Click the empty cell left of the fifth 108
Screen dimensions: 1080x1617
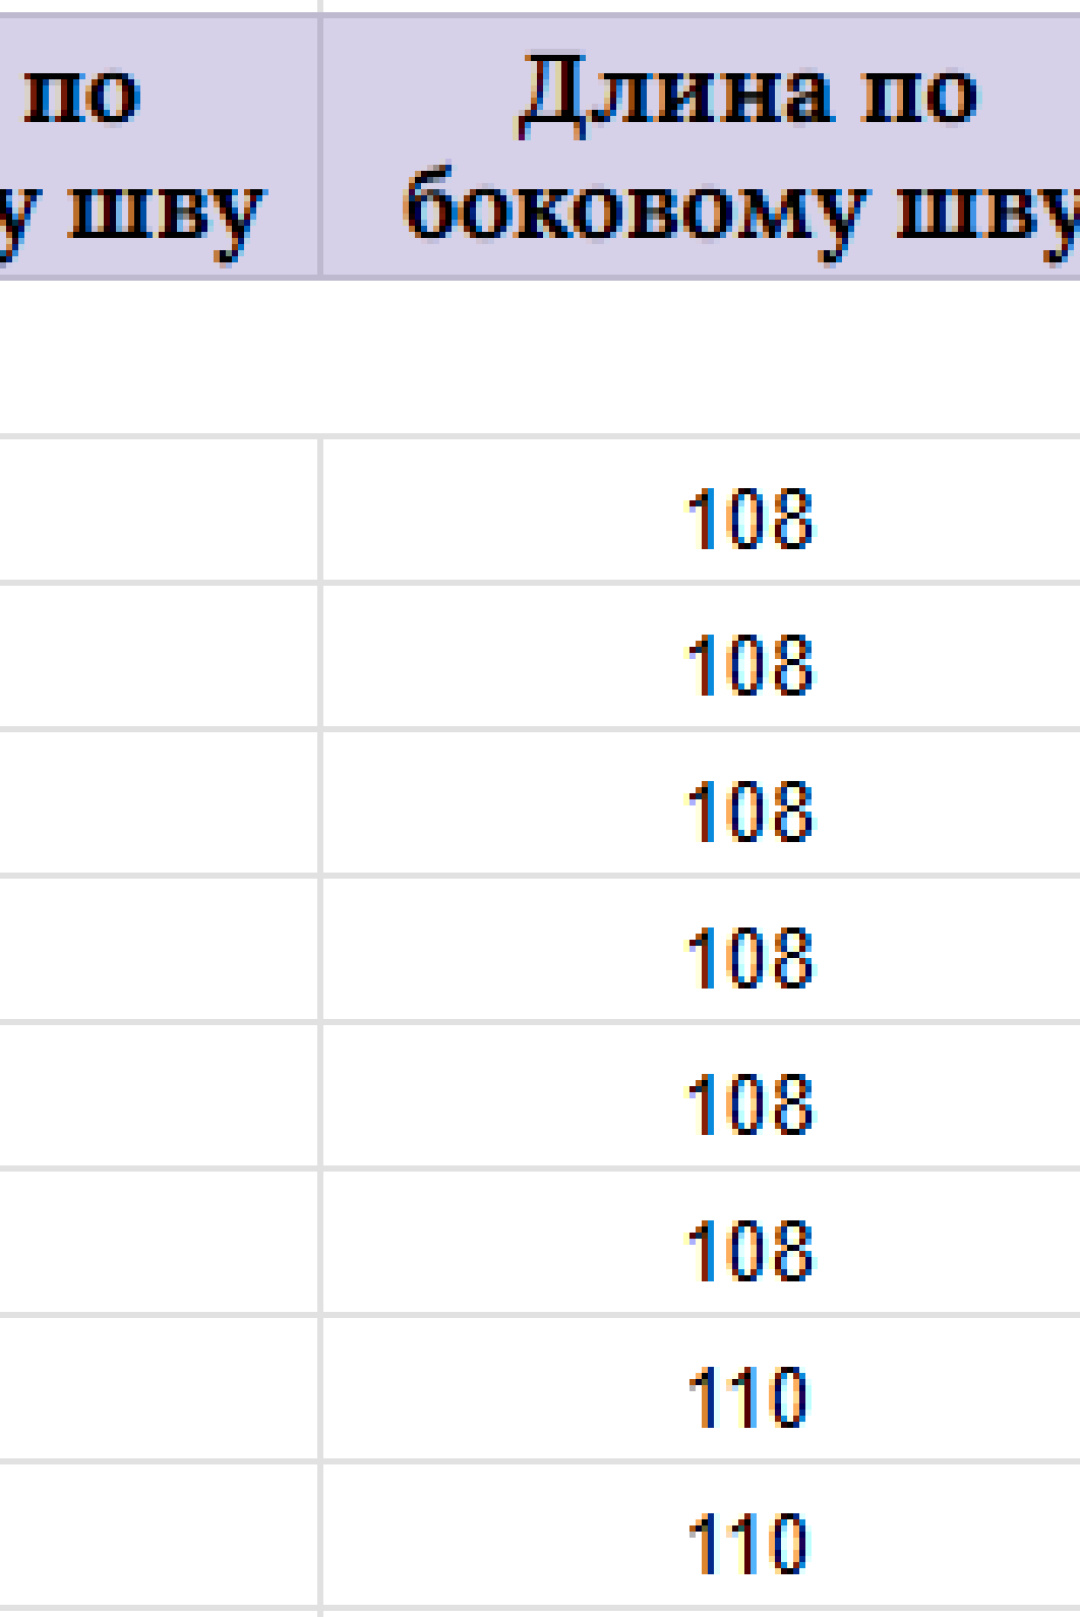click(x=158, y=1095)
